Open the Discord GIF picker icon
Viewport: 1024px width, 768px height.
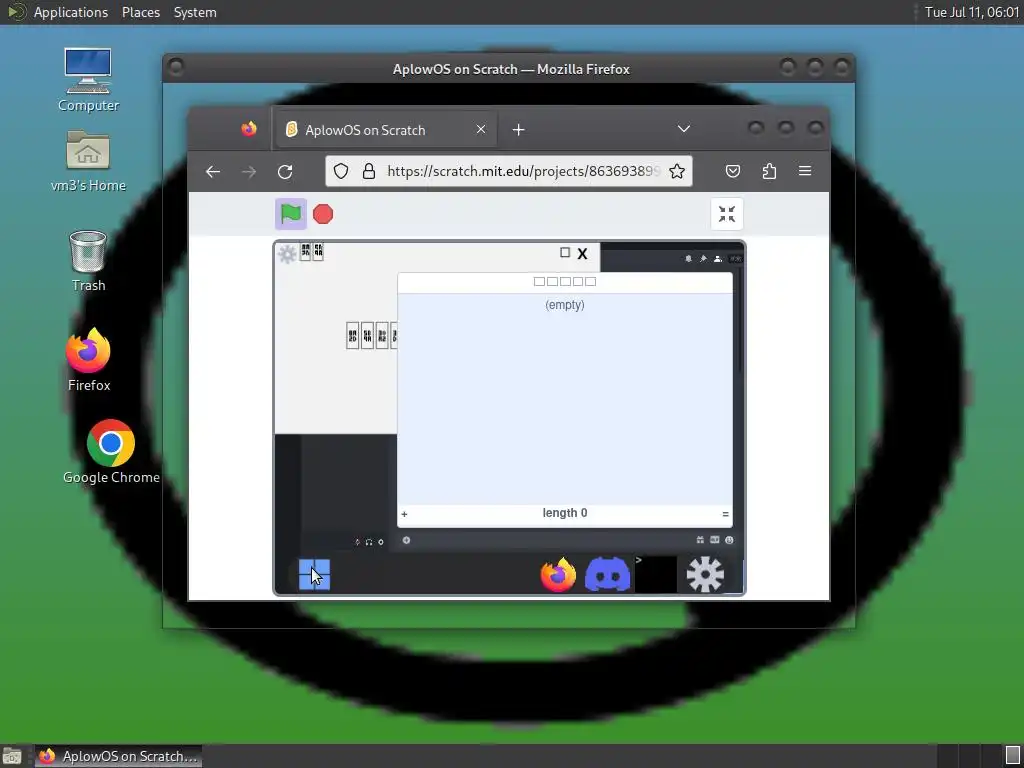[x=714, y=540]
